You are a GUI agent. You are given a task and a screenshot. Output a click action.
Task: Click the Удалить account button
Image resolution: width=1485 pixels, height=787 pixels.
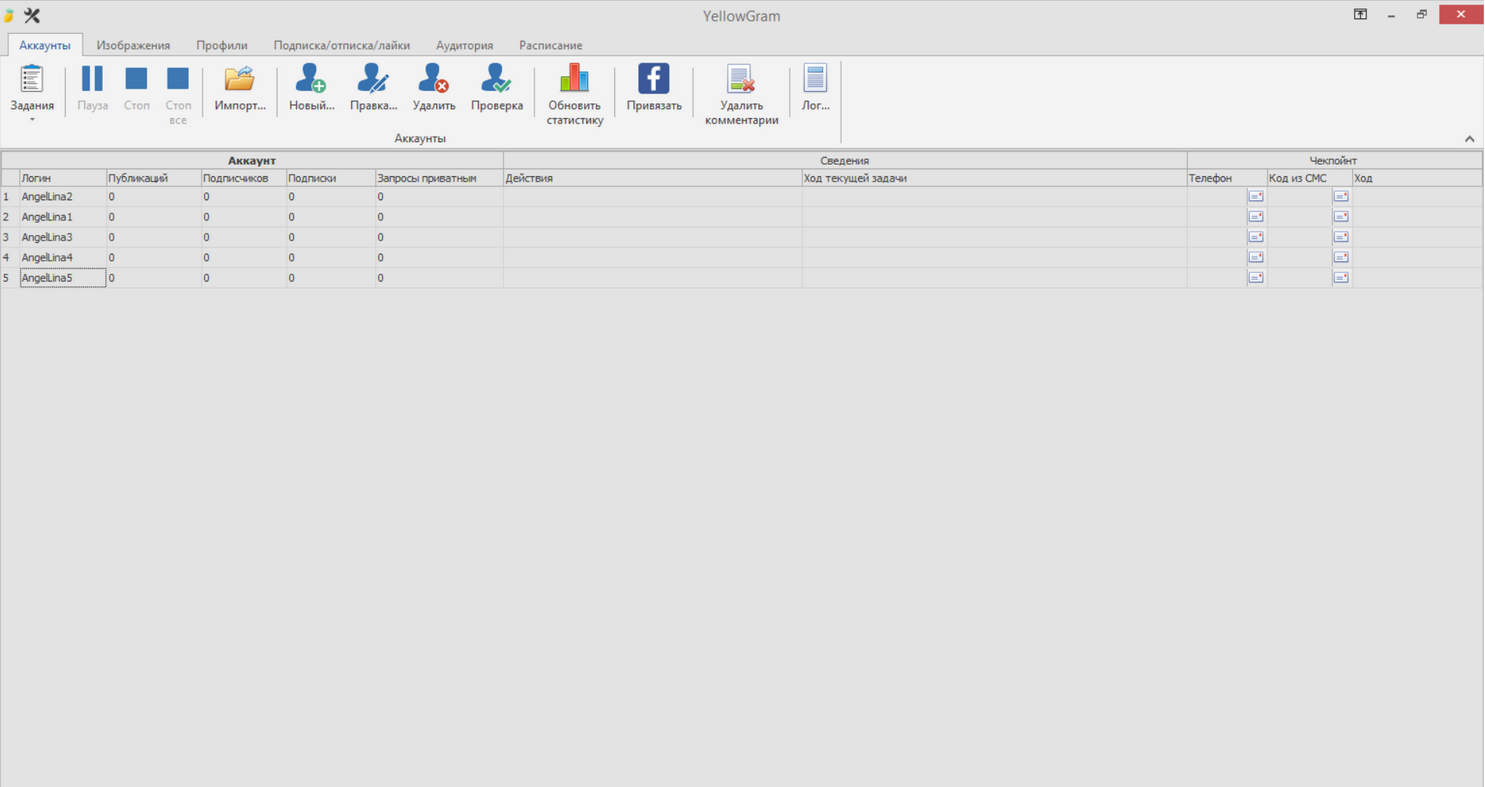(434, 89)
